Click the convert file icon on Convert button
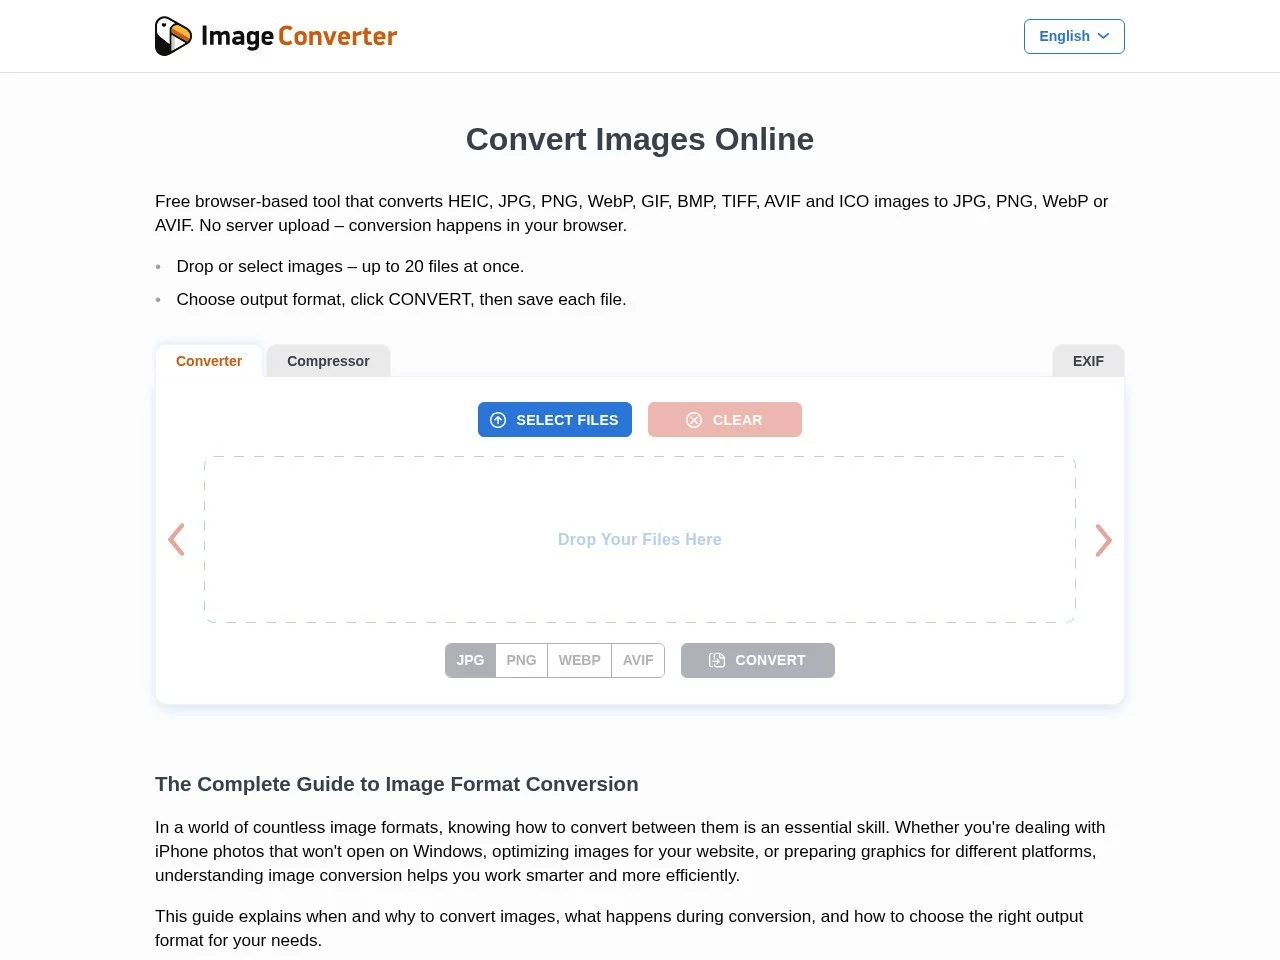This screenshot has width=1280, height=960. pos(717,660)
